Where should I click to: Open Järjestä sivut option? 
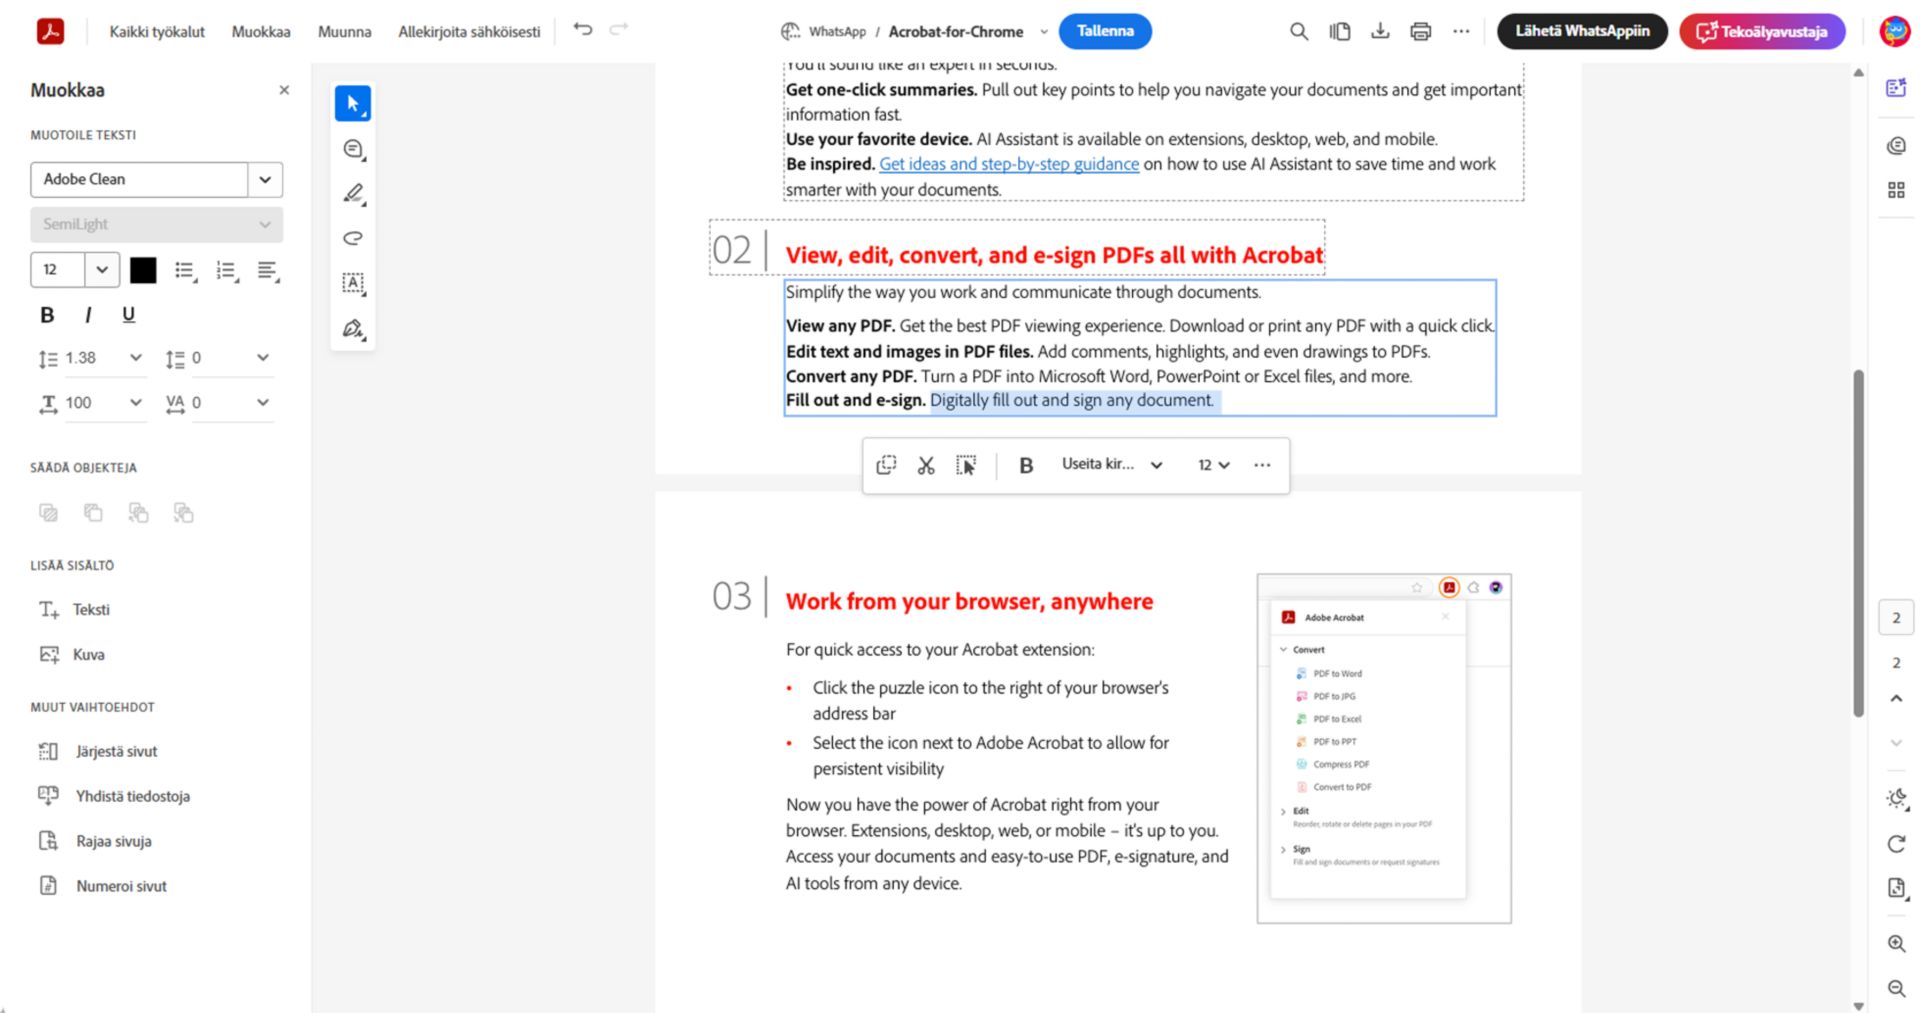tap(97, 752)
